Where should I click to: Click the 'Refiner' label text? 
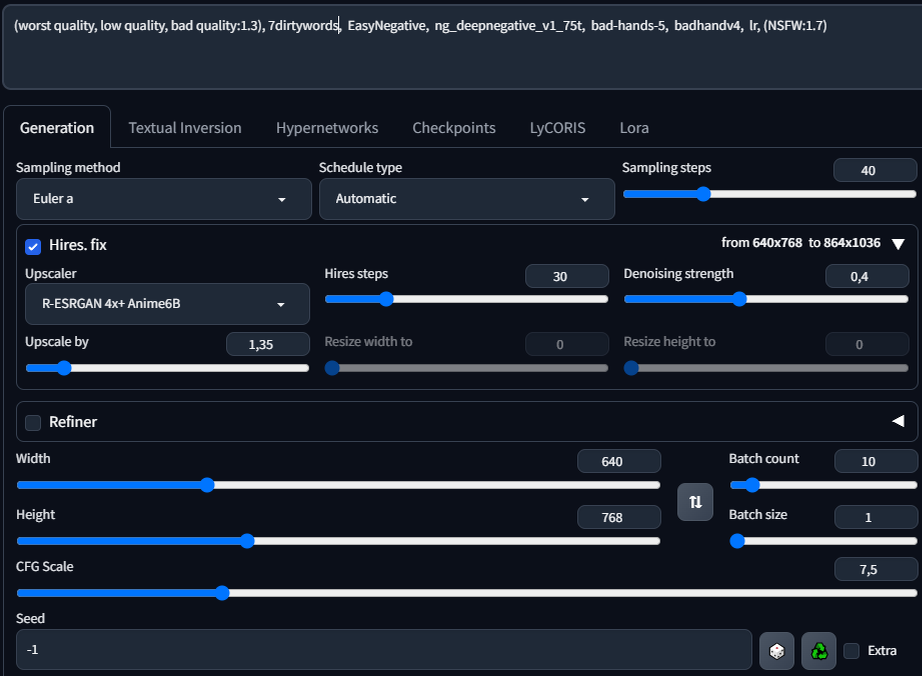(x=73, y=422)
